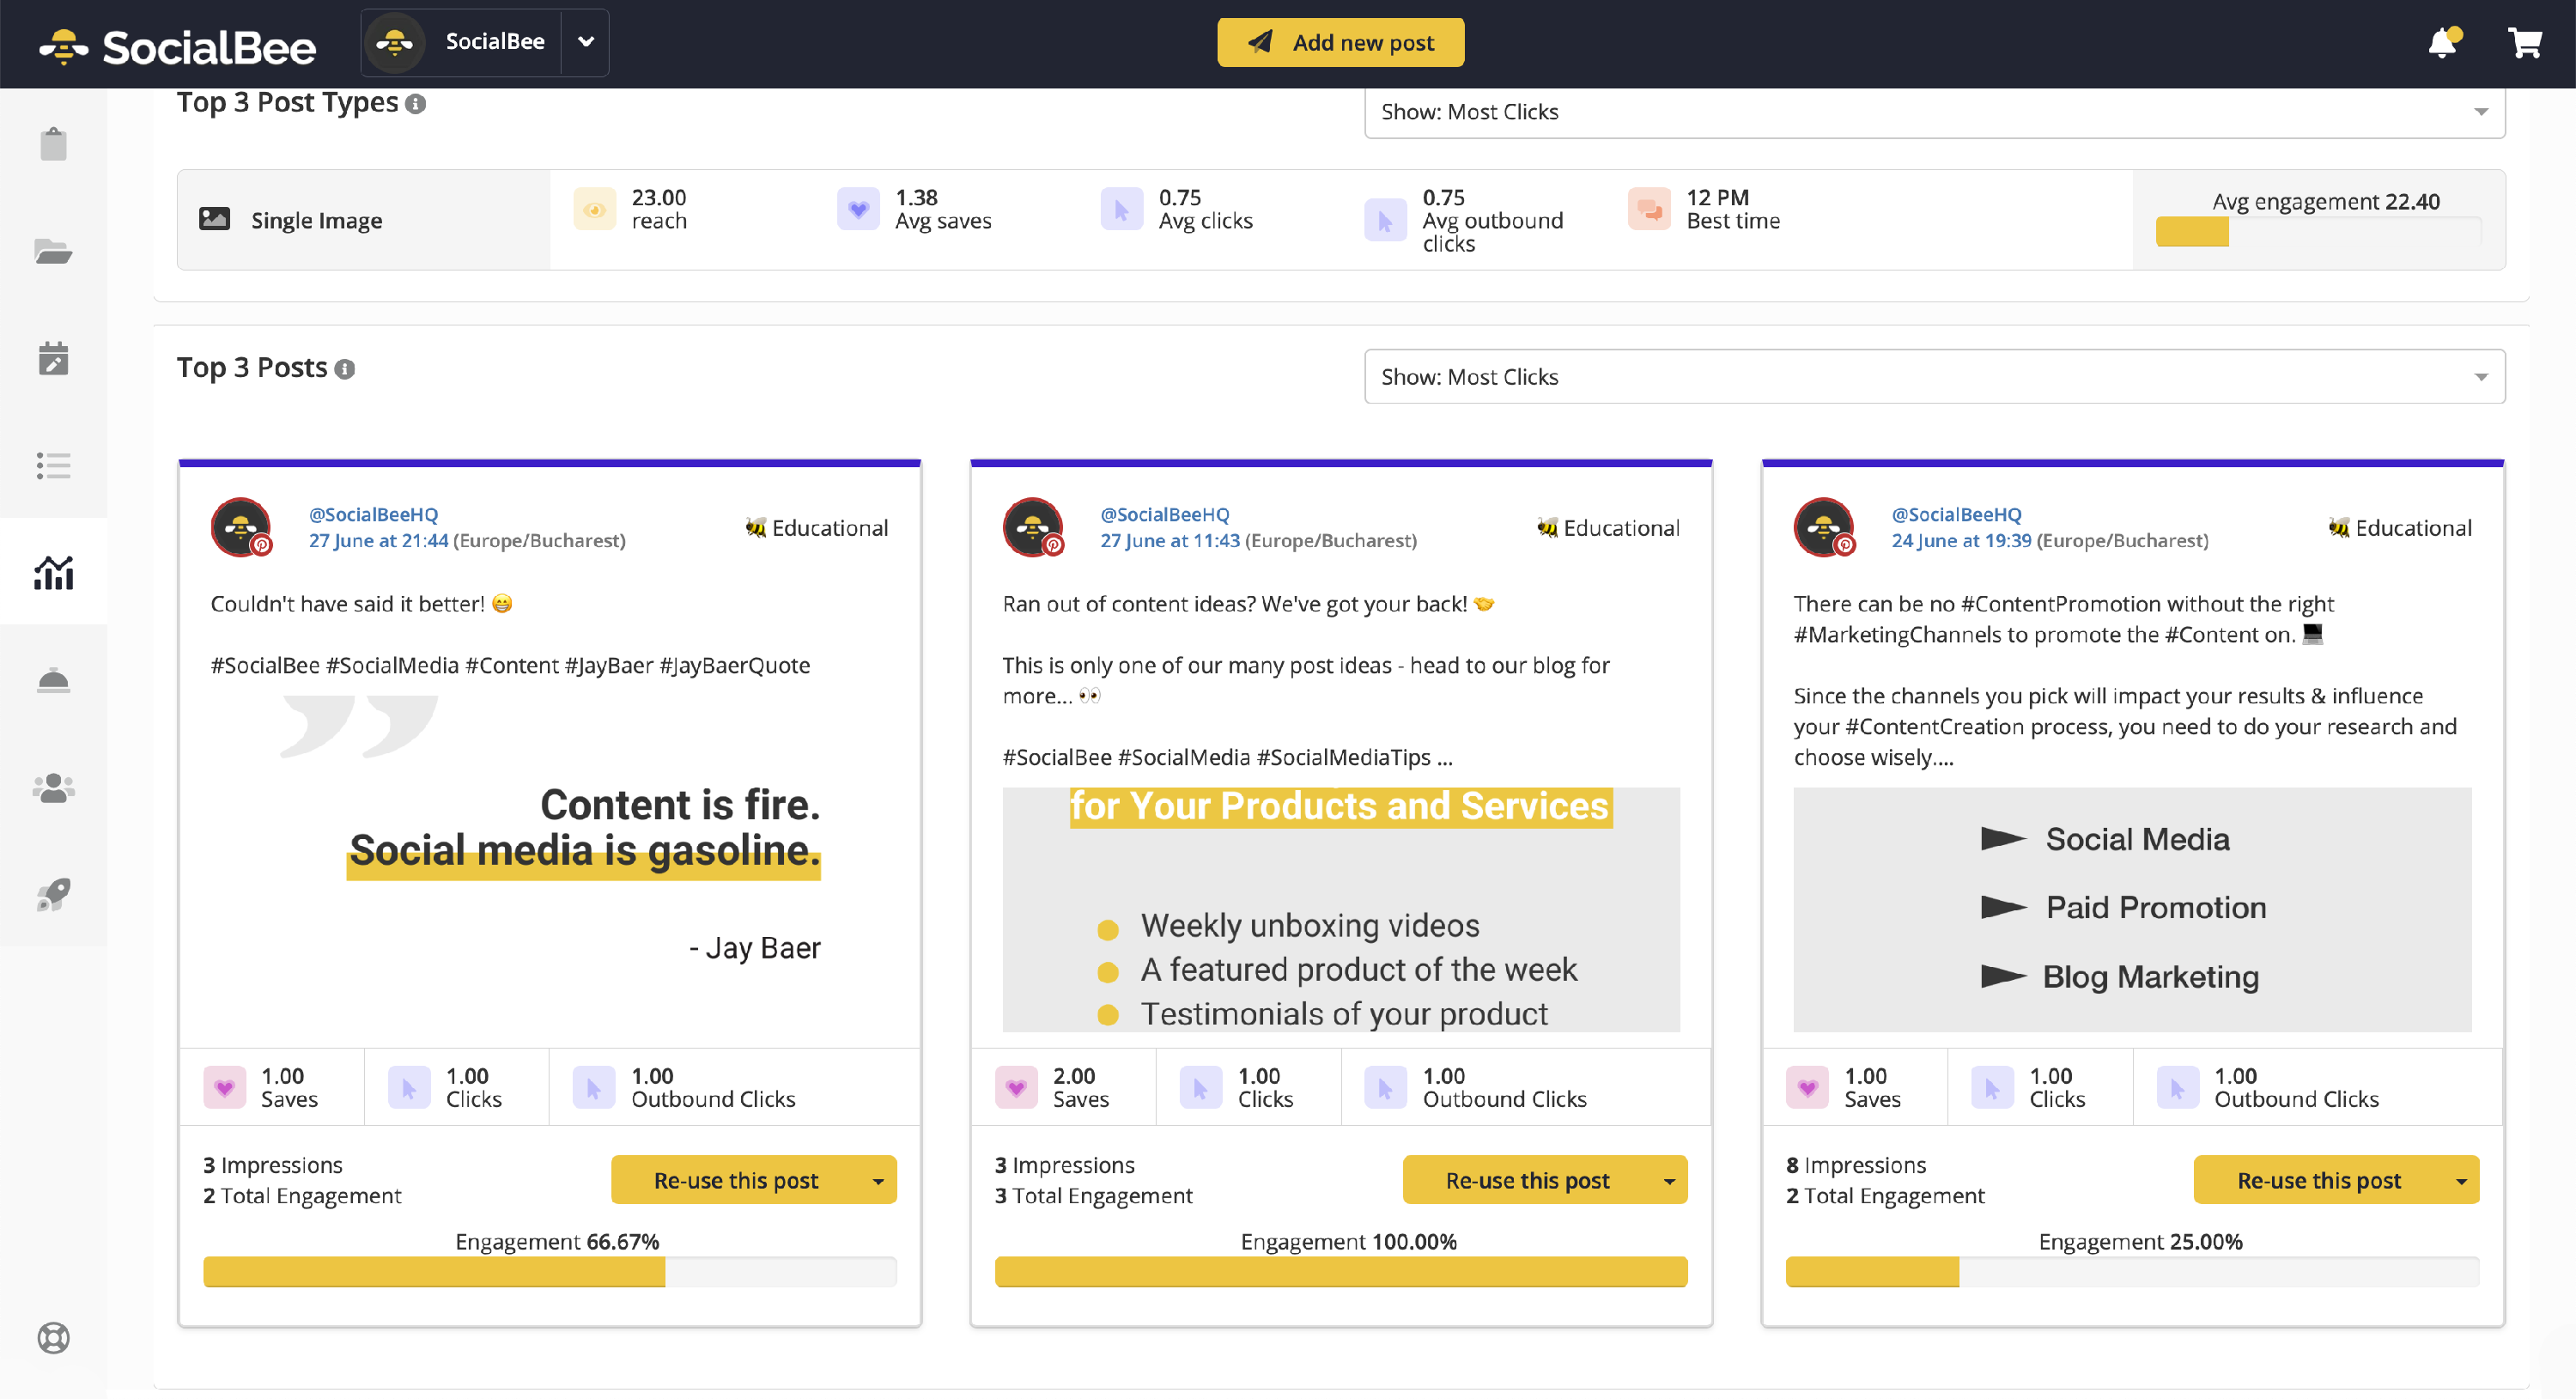The height and width of the screenshot is (1399, 2576).
Task: Click SocialBee avatar in workspace selector
Action: (x=395, y=42)
